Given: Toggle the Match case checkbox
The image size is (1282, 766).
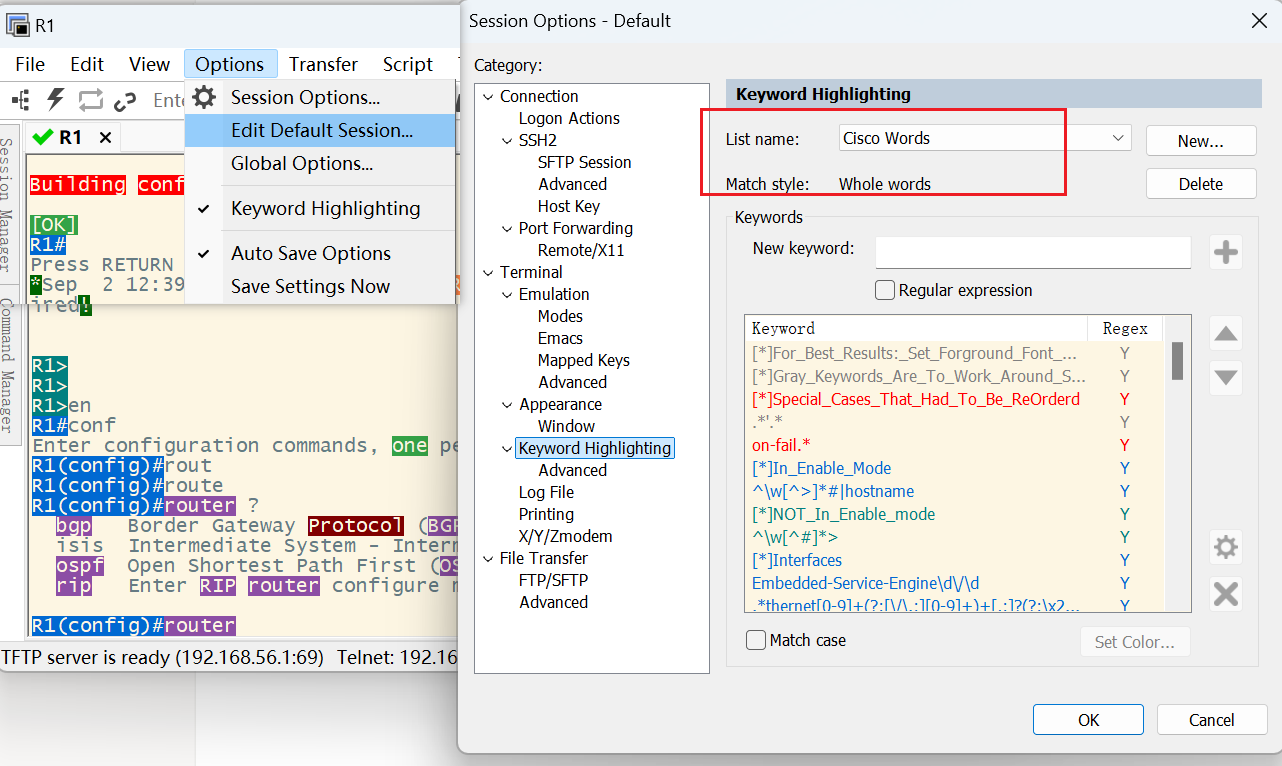Looking at the screenshot, I should (756, 640).
